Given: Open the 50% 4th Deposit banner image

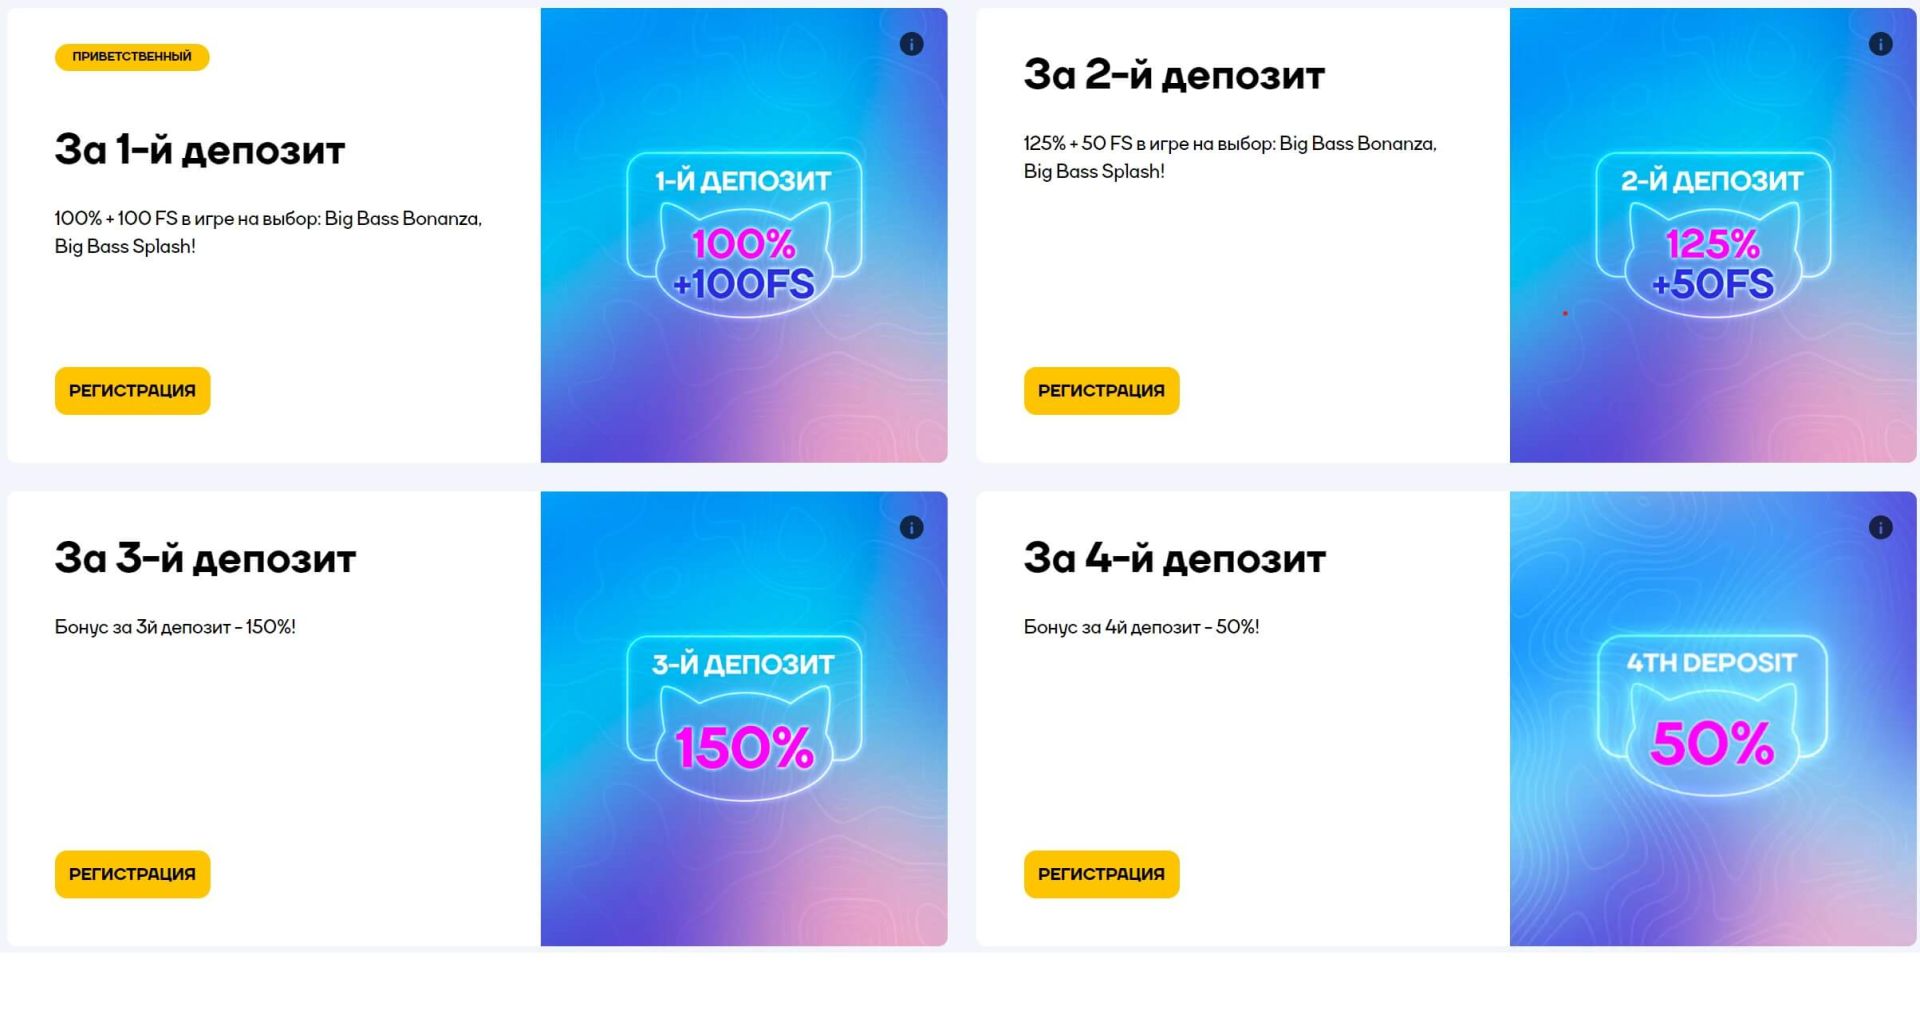Looking at the screenshot, I should pyautogui.click(x=1712, y=720).
